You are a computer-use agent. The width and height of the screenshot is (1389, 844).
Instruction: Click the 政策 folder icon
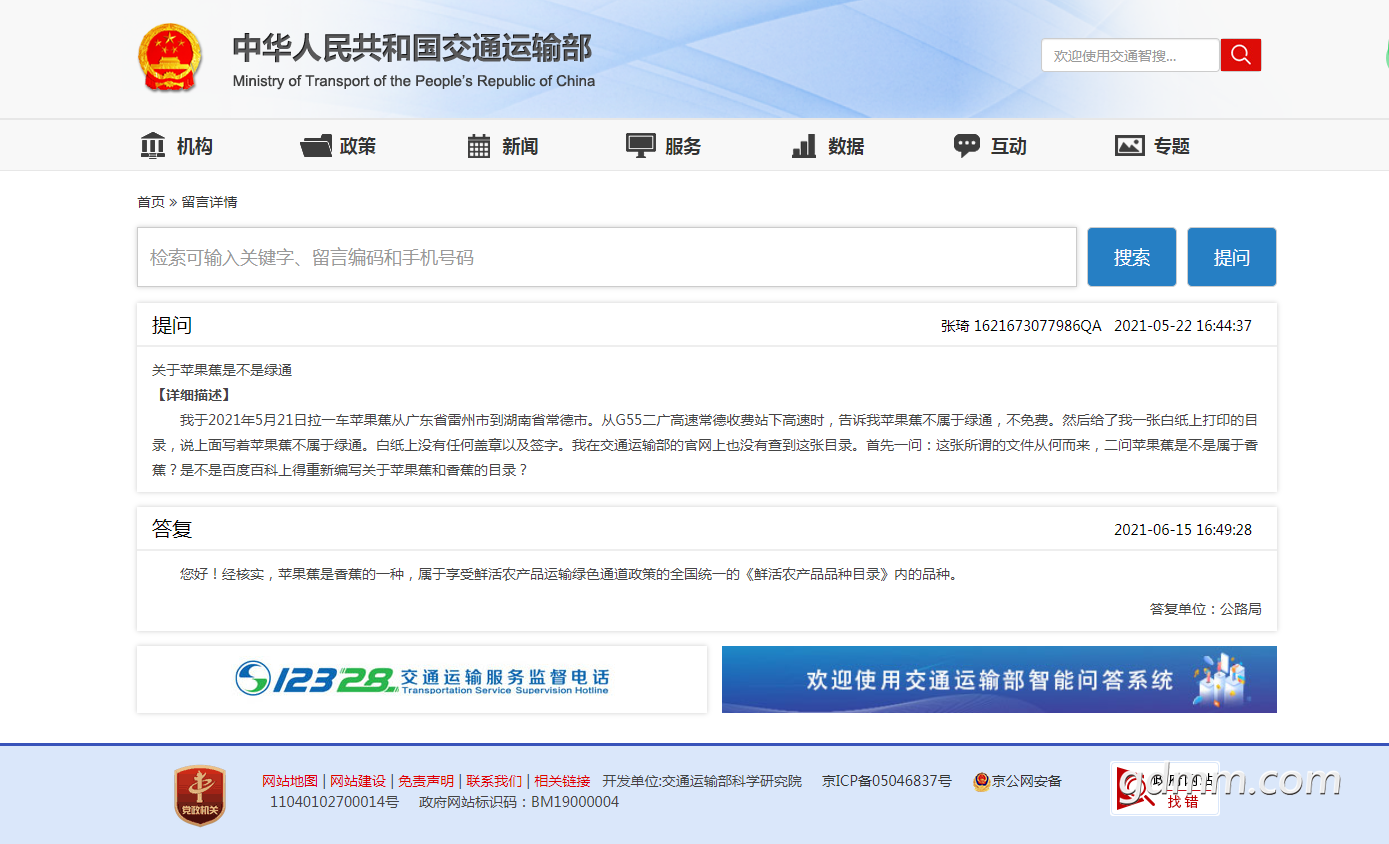click(x=316, y=146)
